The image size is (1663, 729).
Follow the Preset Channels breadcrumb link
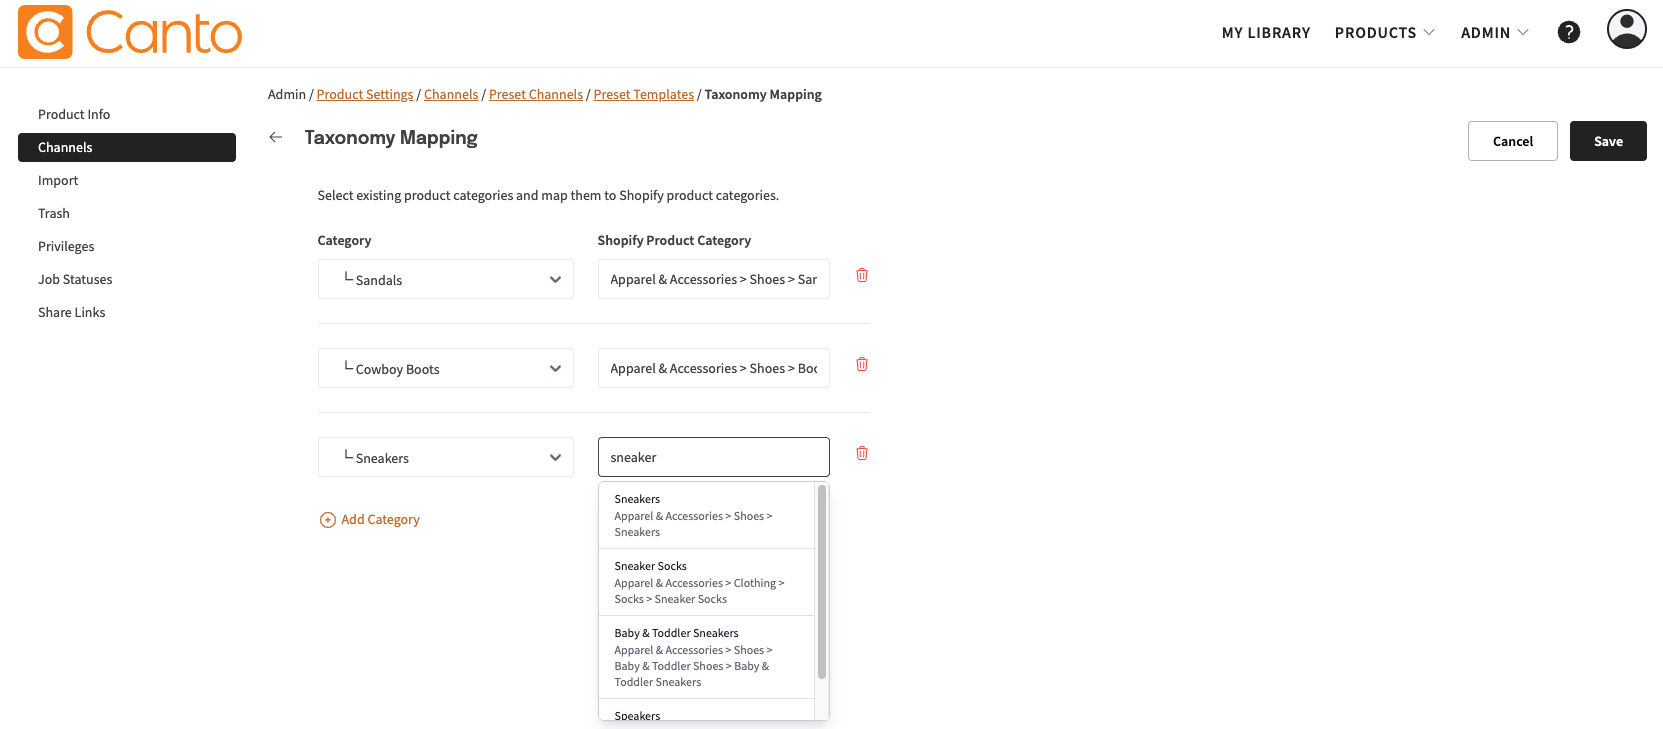tap(536, 95)
